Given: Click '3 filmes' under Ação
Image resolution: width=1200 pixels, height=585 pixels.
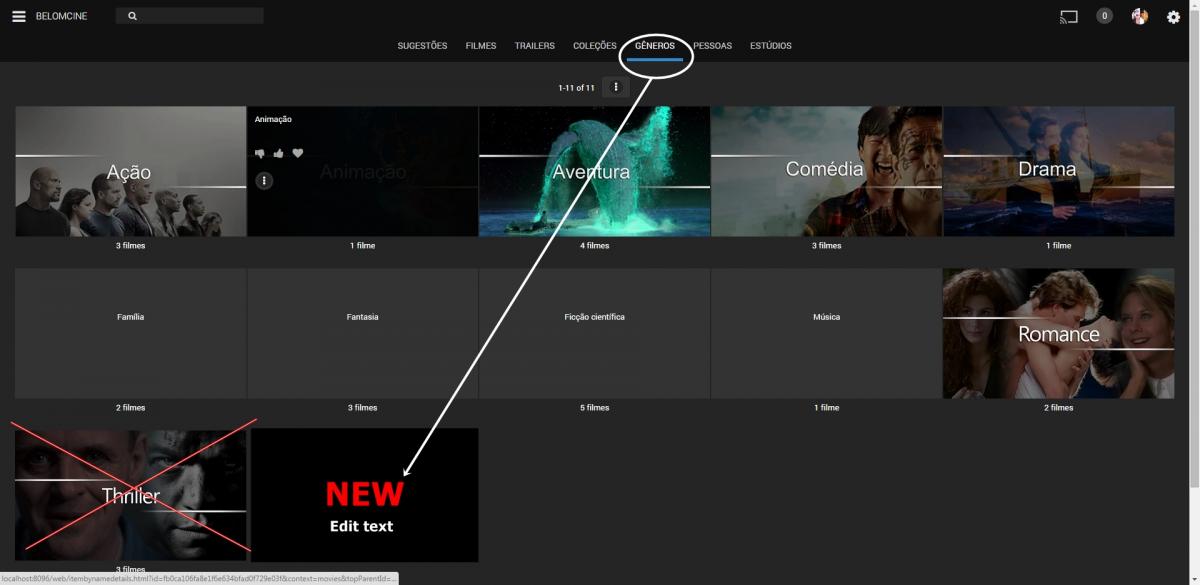Looking at the screenshot, I should click(x=131, y=246).
